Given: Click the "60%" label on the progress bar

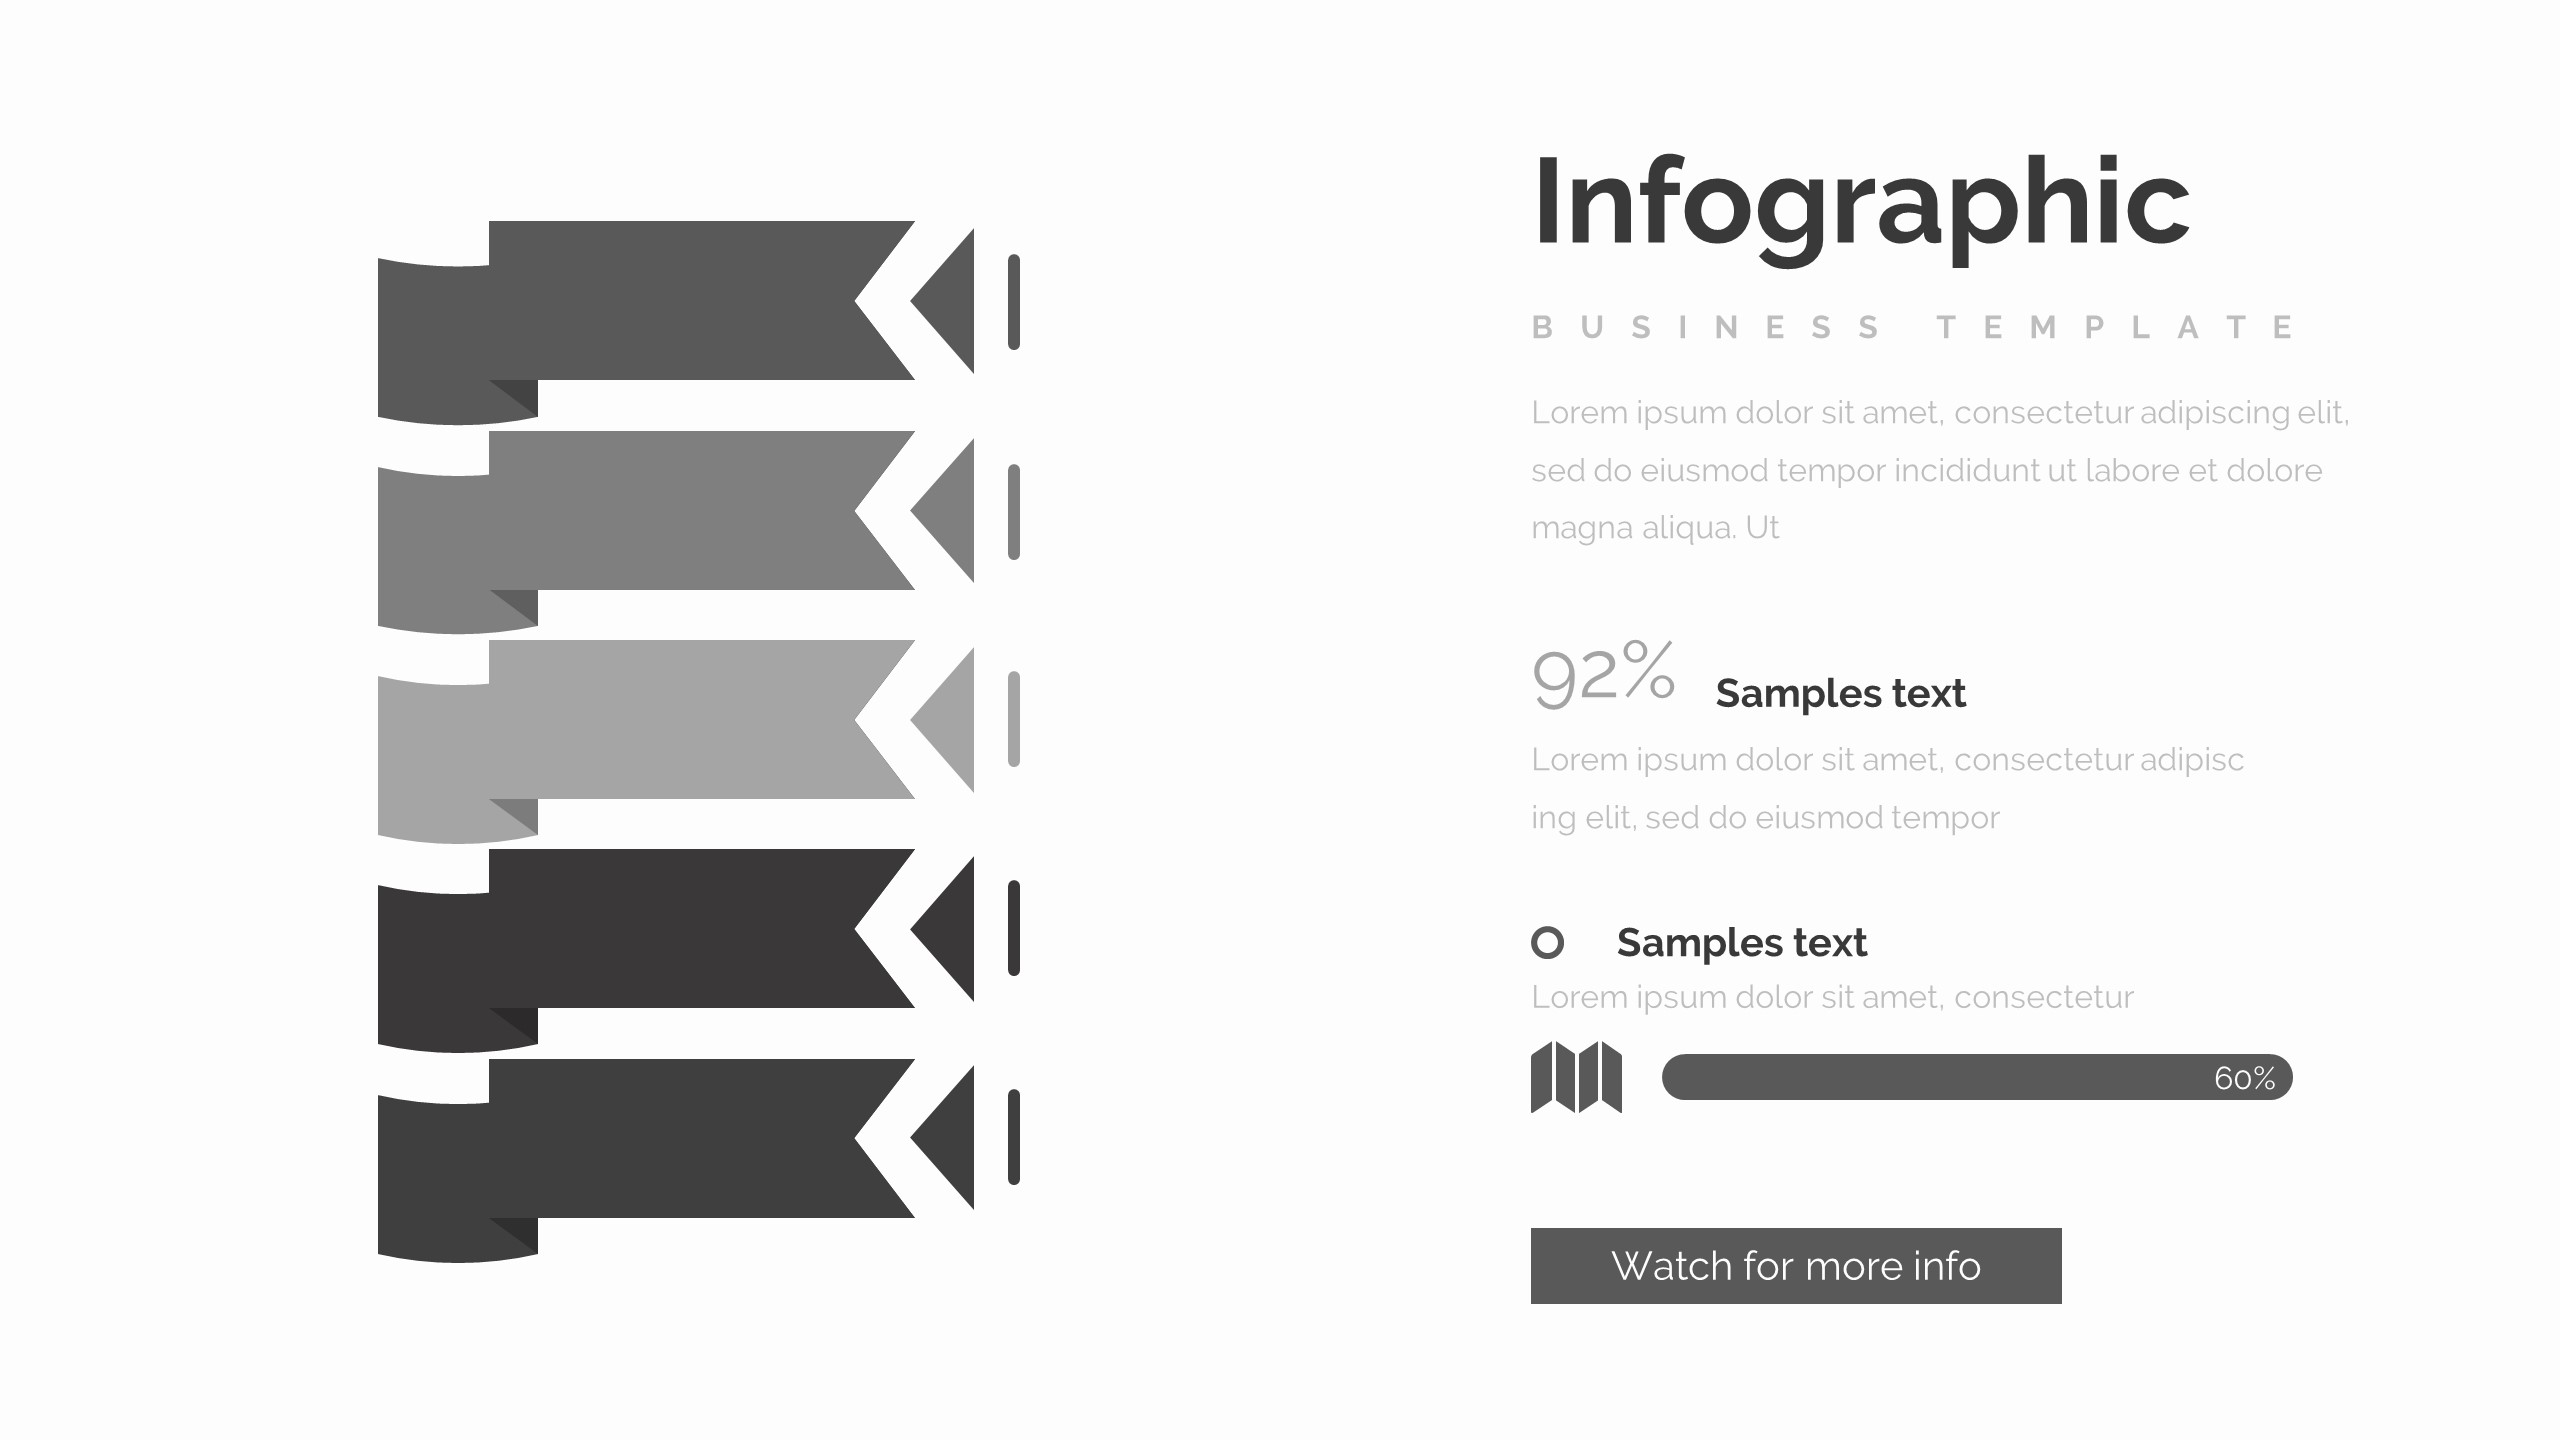Looking at the screenshot, I should [x=2244, y=1078].
